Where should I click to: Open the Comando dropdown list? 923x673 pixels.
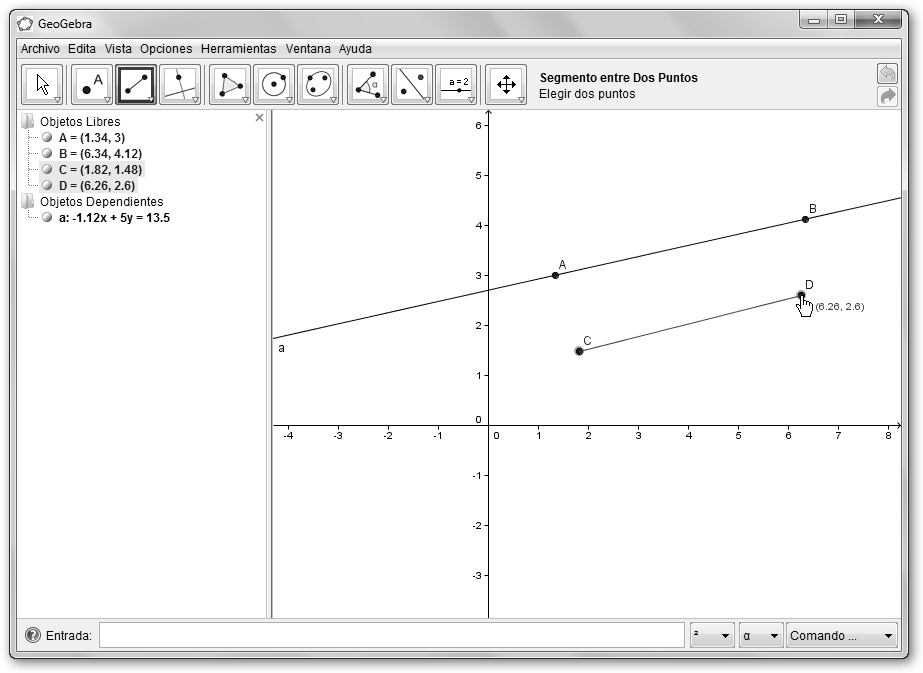point(841,636)
